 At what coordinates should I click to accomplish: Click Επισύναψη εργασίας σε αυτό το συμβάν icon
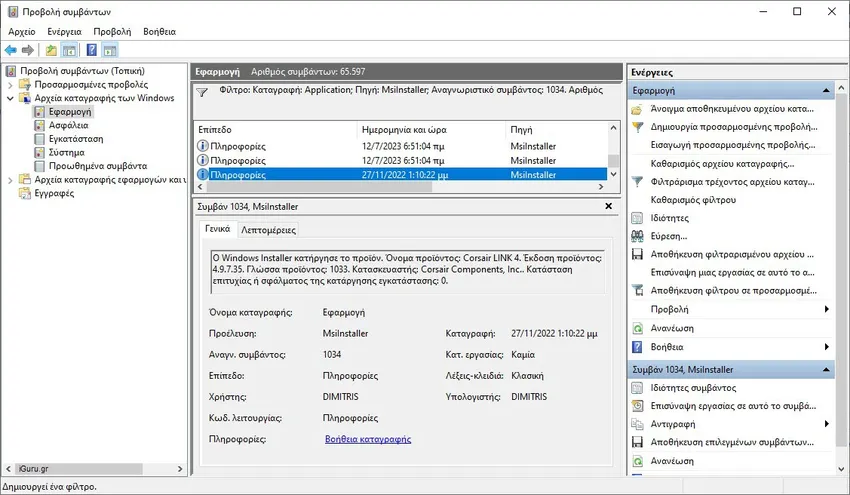(x=638, y=406)
